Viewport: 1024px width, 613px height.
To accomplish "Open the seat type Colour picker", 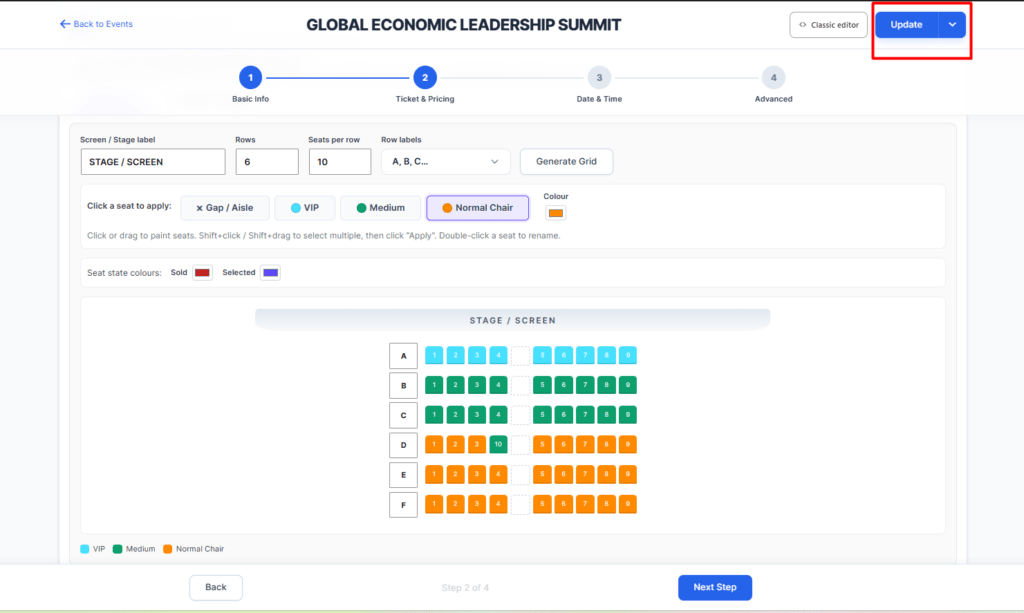I will tap(556, 213).
